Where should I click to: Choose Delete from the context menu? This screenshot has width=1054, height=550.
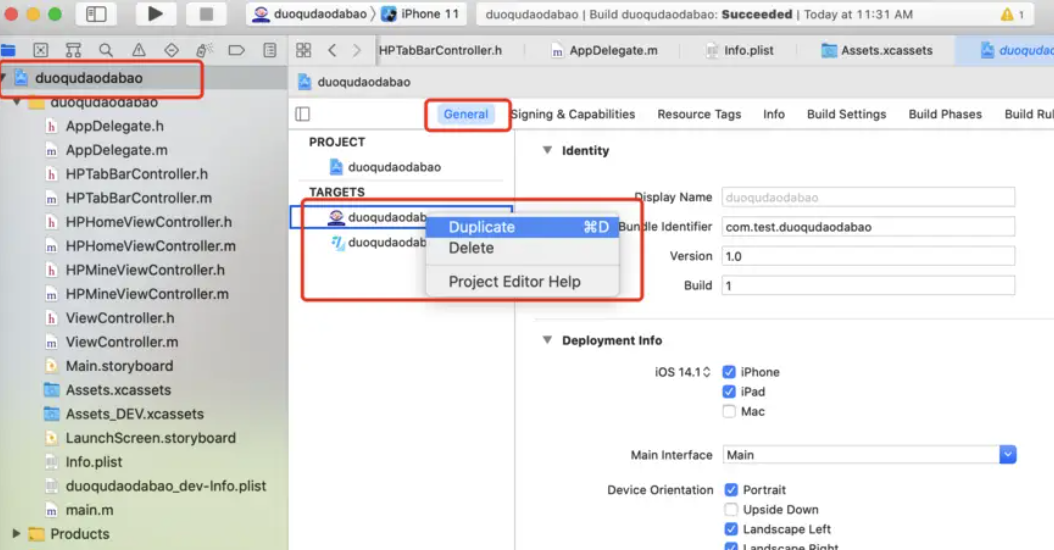tap(523, 248)
